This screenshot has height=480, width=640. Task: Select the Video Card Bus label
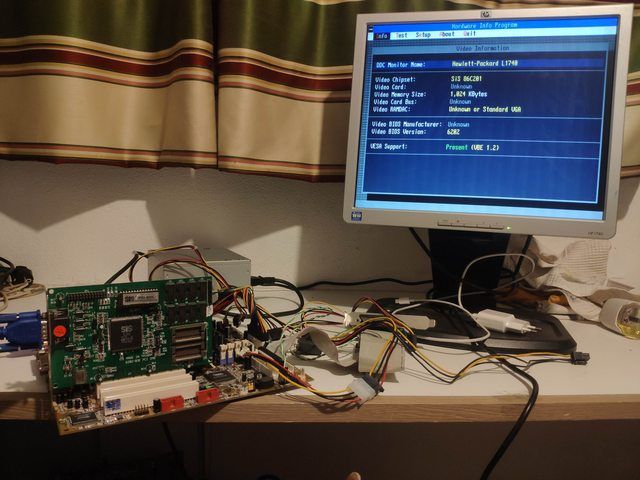(x=395, y=102)
